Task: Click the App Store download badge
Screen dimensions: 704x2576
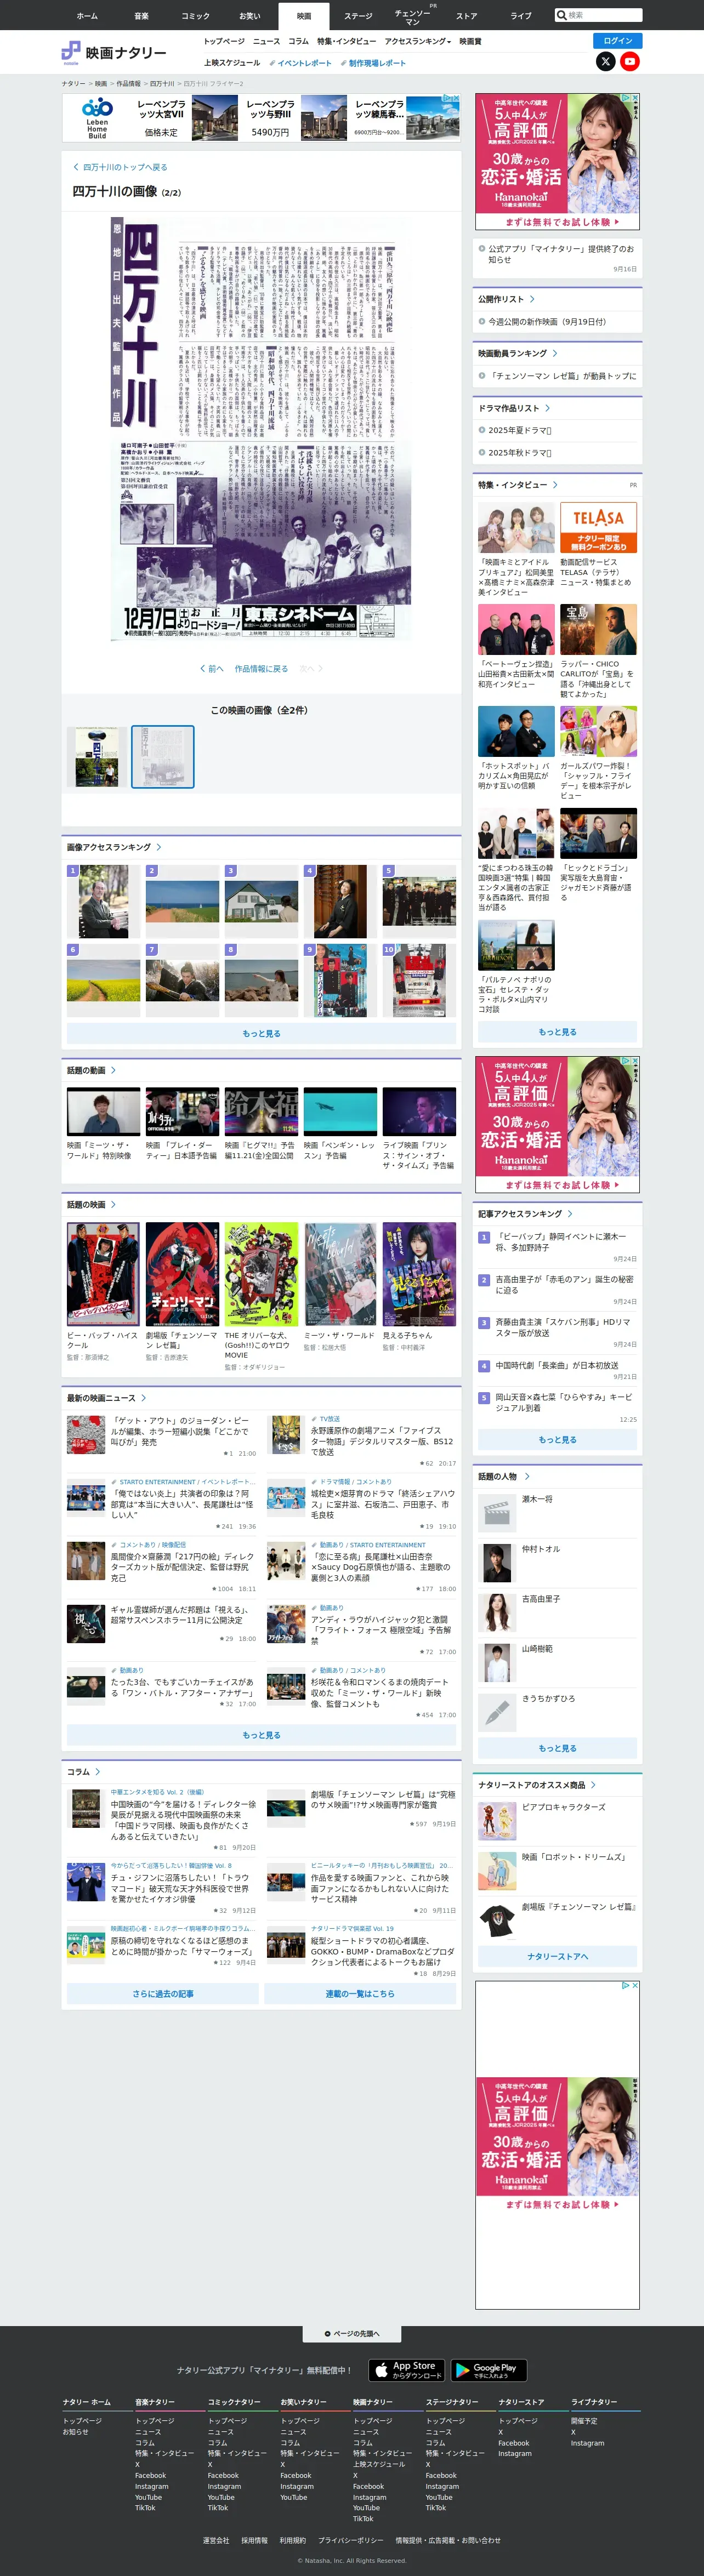Action: tap(407, 2370)
